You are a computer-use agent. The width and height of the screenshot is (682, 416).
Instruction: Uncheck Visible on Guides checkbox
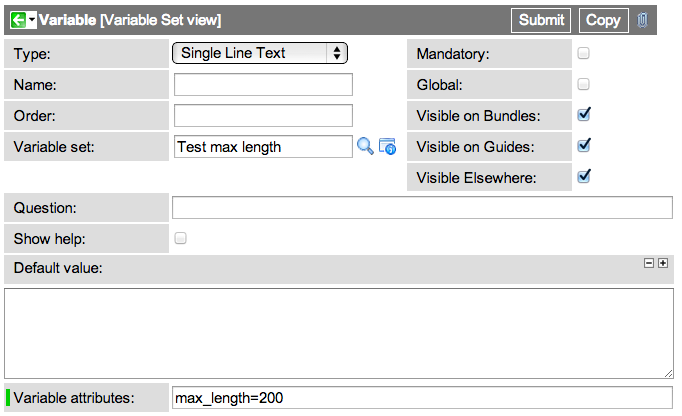pos(584,145)
